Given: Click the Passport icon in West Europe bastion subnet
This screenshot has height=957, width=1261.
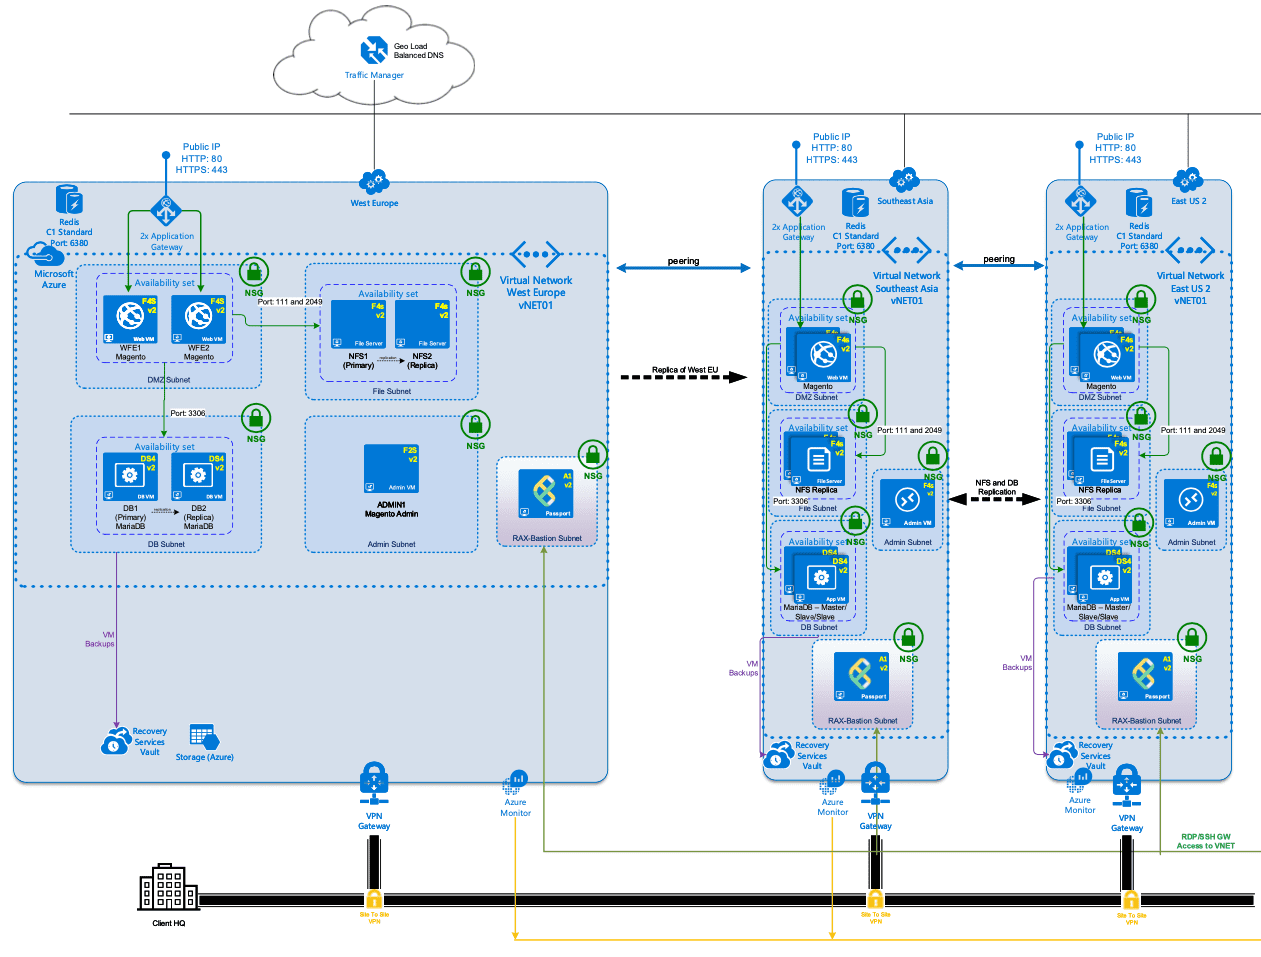Looking at the screenshot, I should click(546, 494).
